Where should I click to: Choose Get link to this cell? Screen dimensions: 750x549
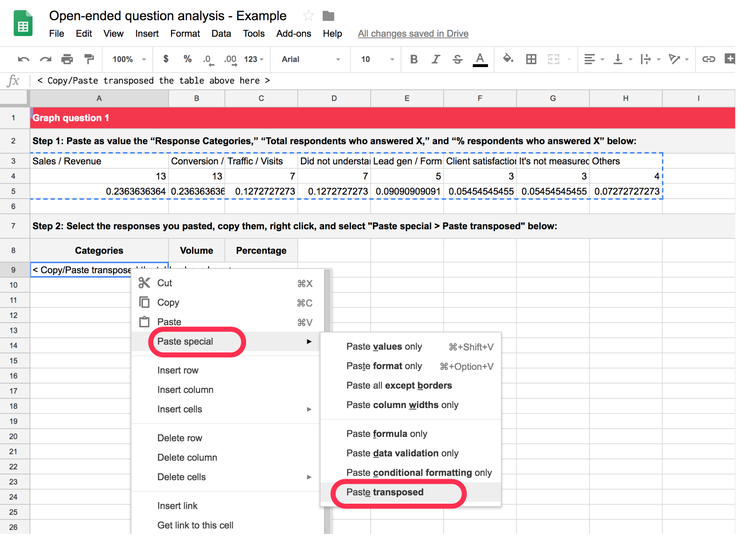point(225,525)
